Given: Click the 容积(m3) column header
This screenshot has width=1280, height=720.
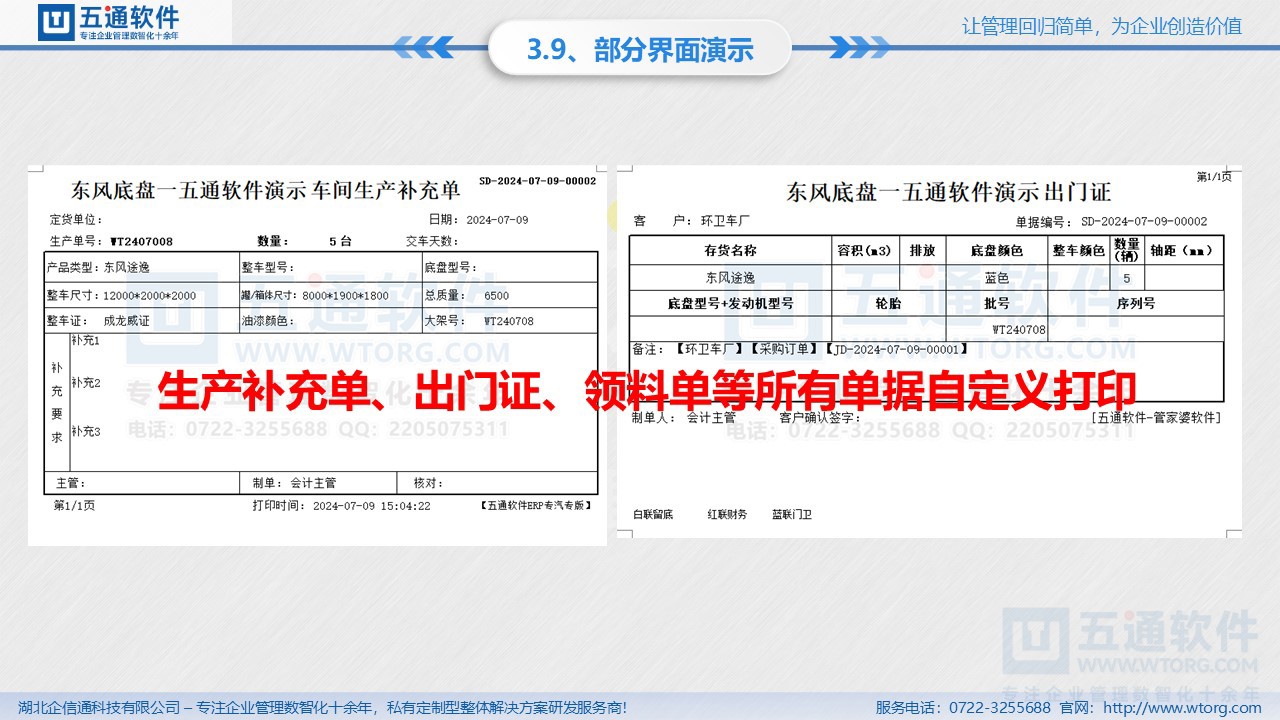Looking at the screenshot, I should (x=864, y=250).
